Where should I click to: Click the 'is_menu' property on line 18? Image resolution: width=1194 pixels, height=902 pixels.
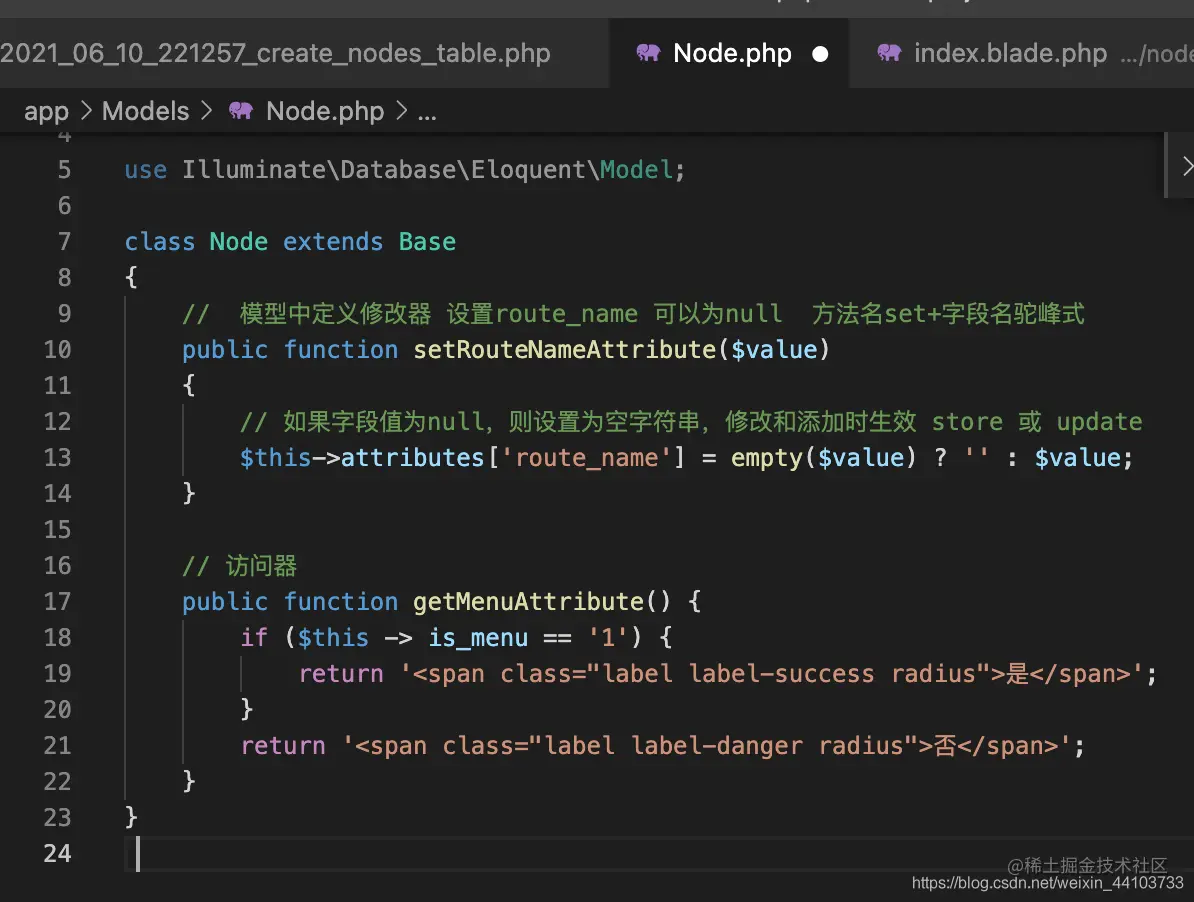tap(477, 638)
